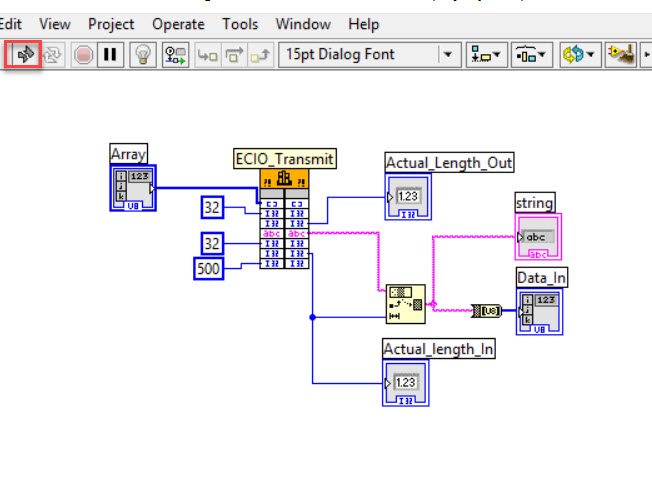Open the Align Objects dropdown

click(x=486, y=54)
